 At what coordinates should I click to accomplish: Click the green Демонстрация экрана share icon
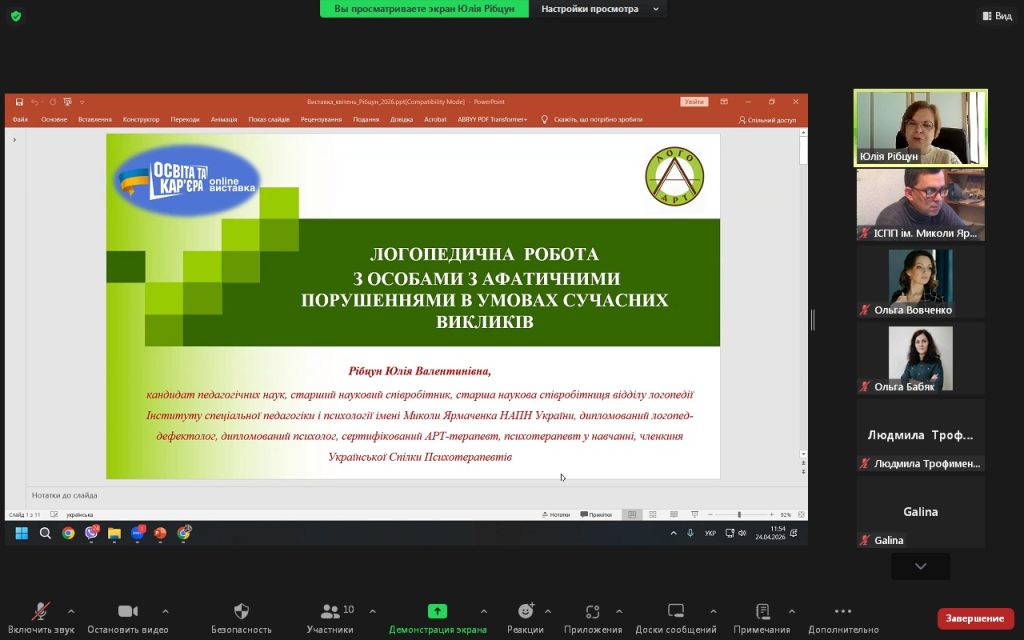pyautogui.click(x=437, y=611)
